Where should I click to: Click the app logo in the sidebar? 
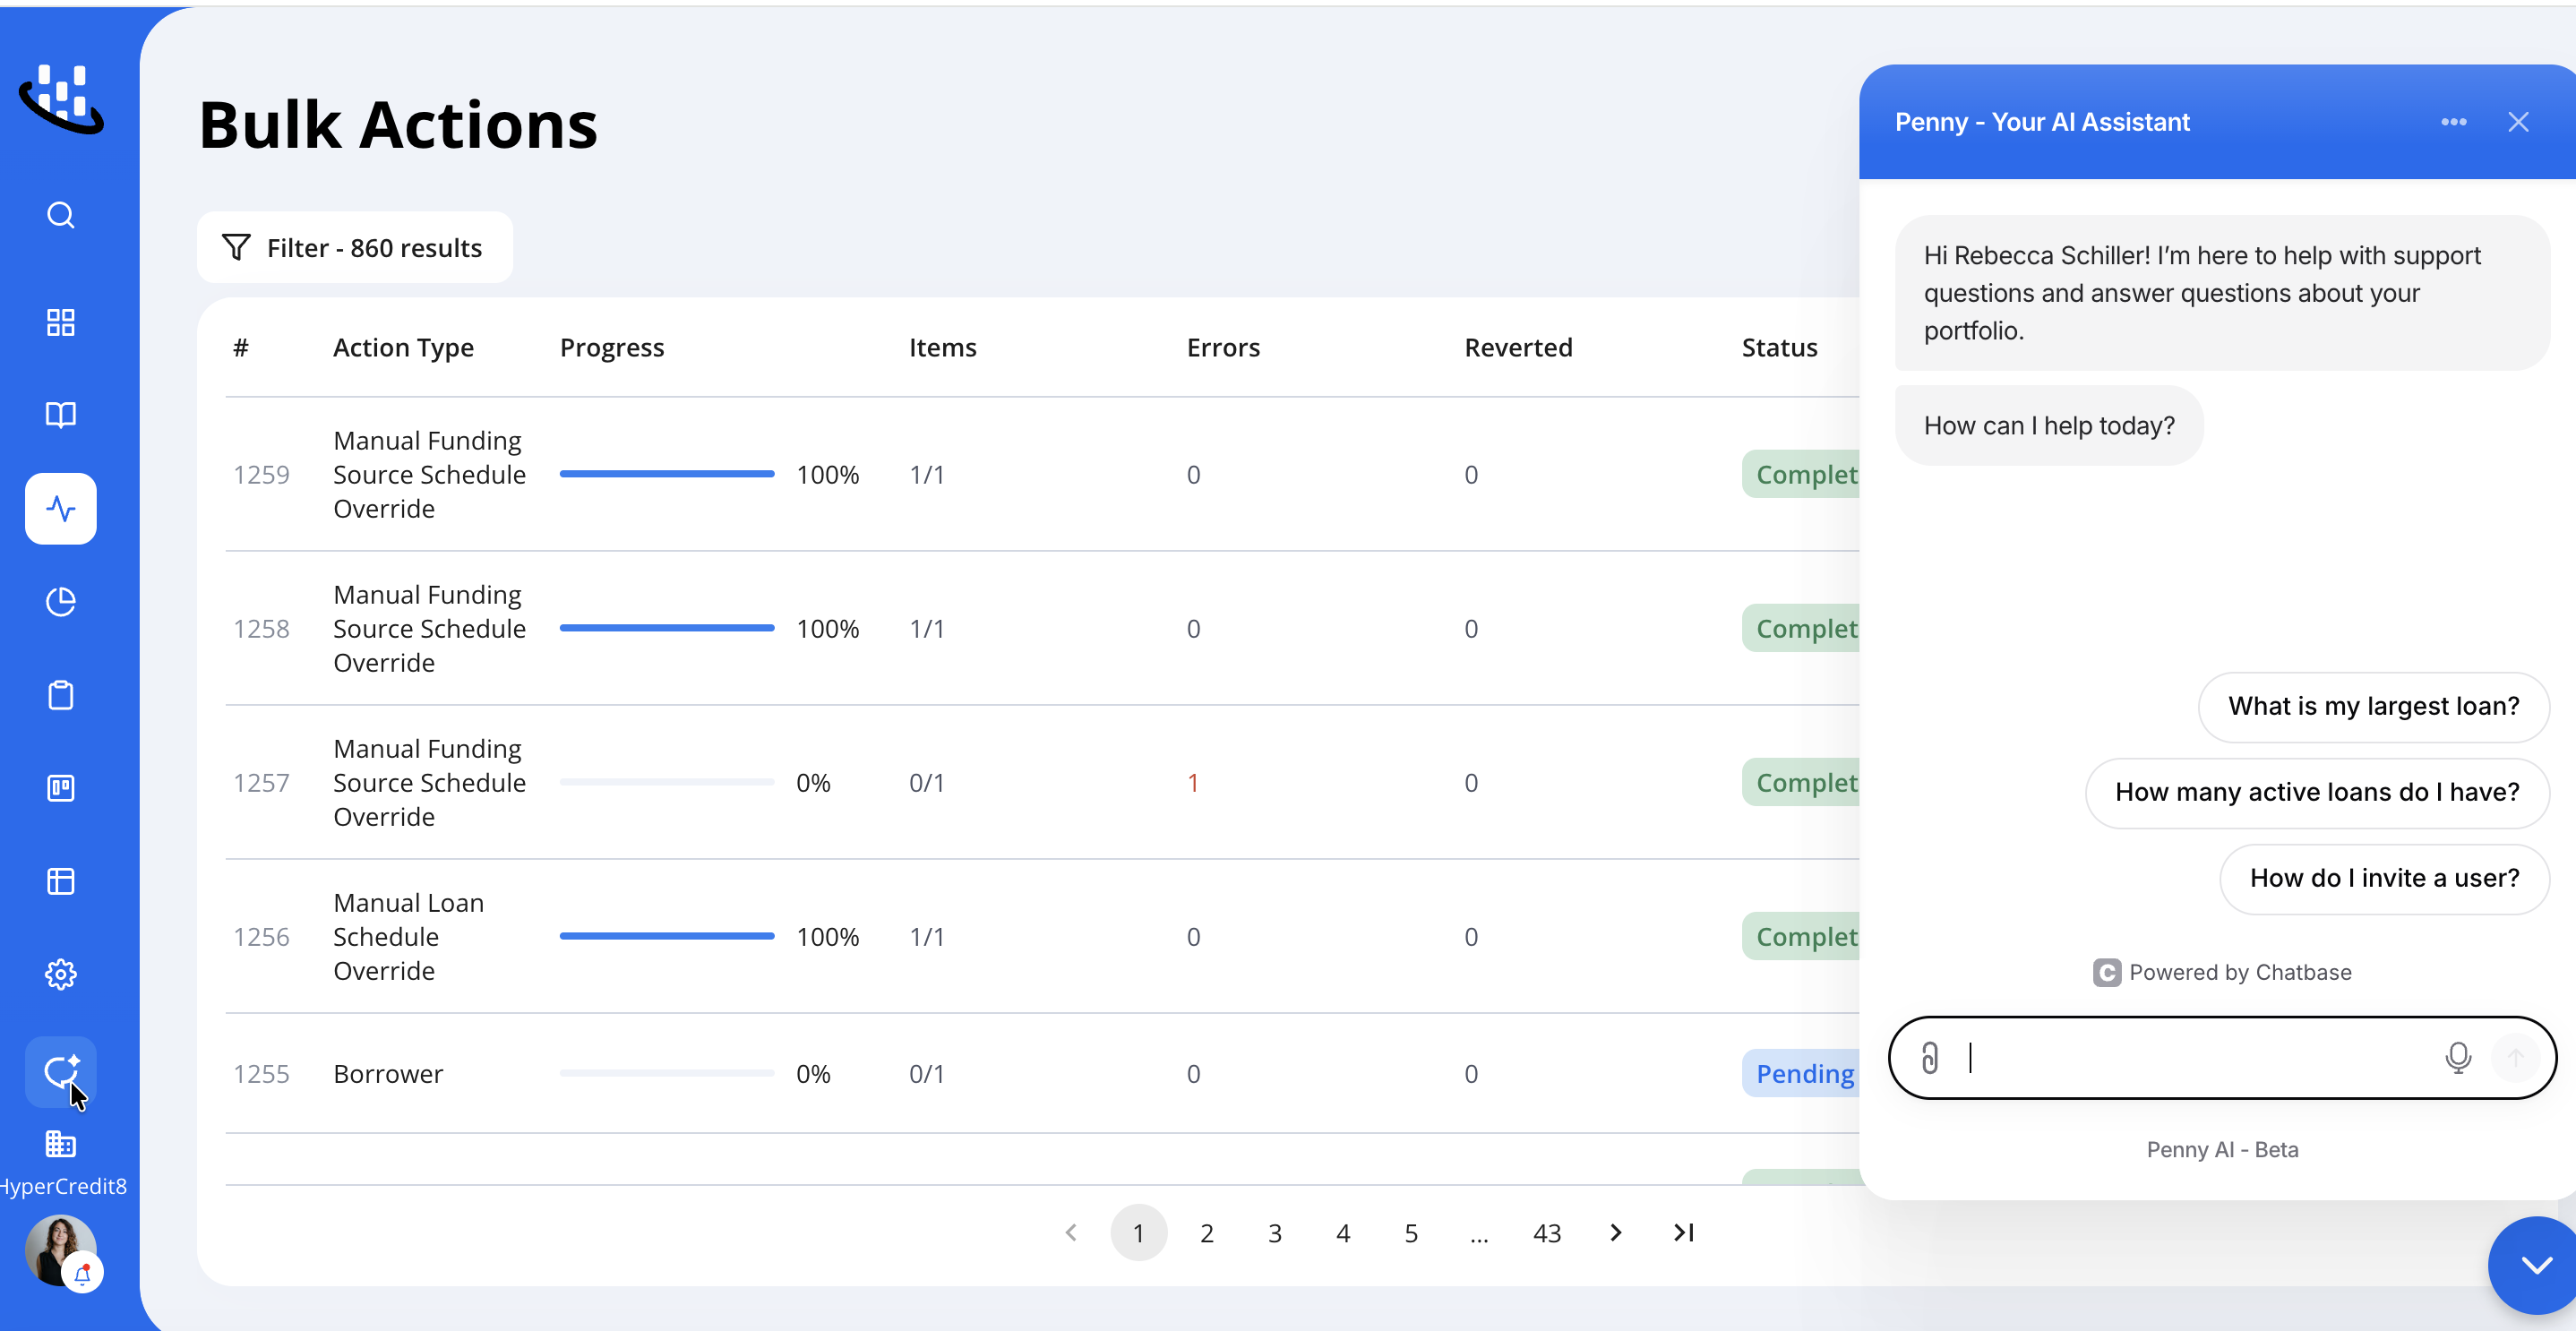61,98
